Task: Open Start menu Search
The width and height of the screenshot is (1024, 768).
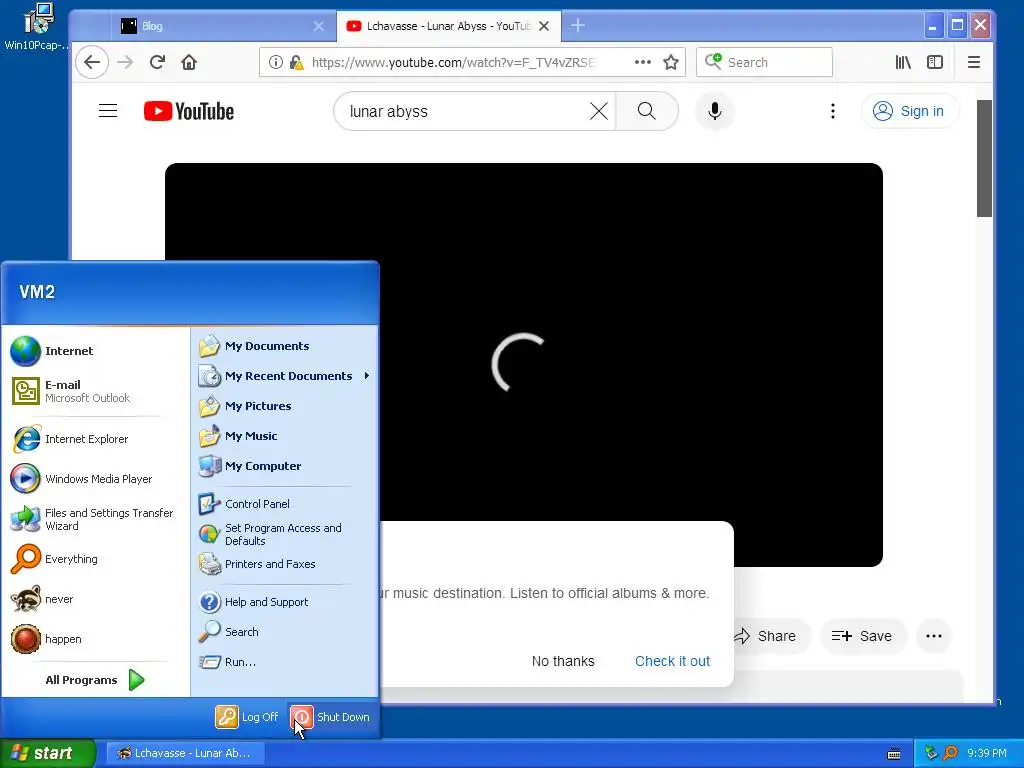Action: click(x=229, y=632)
